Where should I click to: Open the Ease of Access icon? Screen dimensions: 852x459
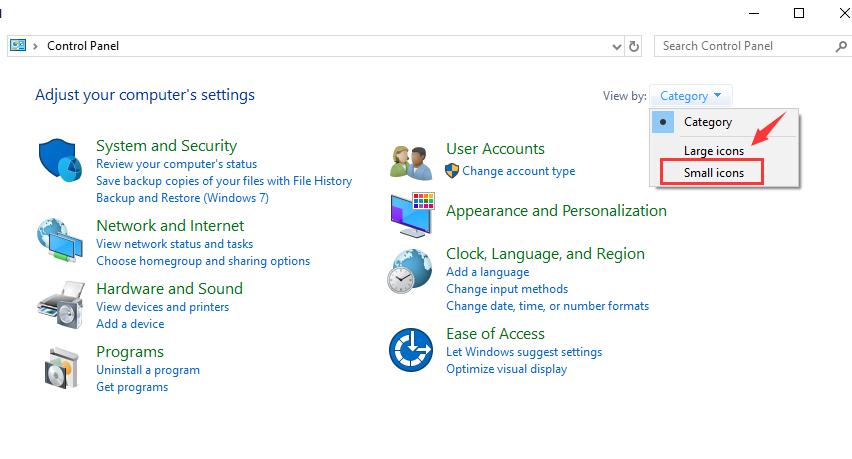410,350
